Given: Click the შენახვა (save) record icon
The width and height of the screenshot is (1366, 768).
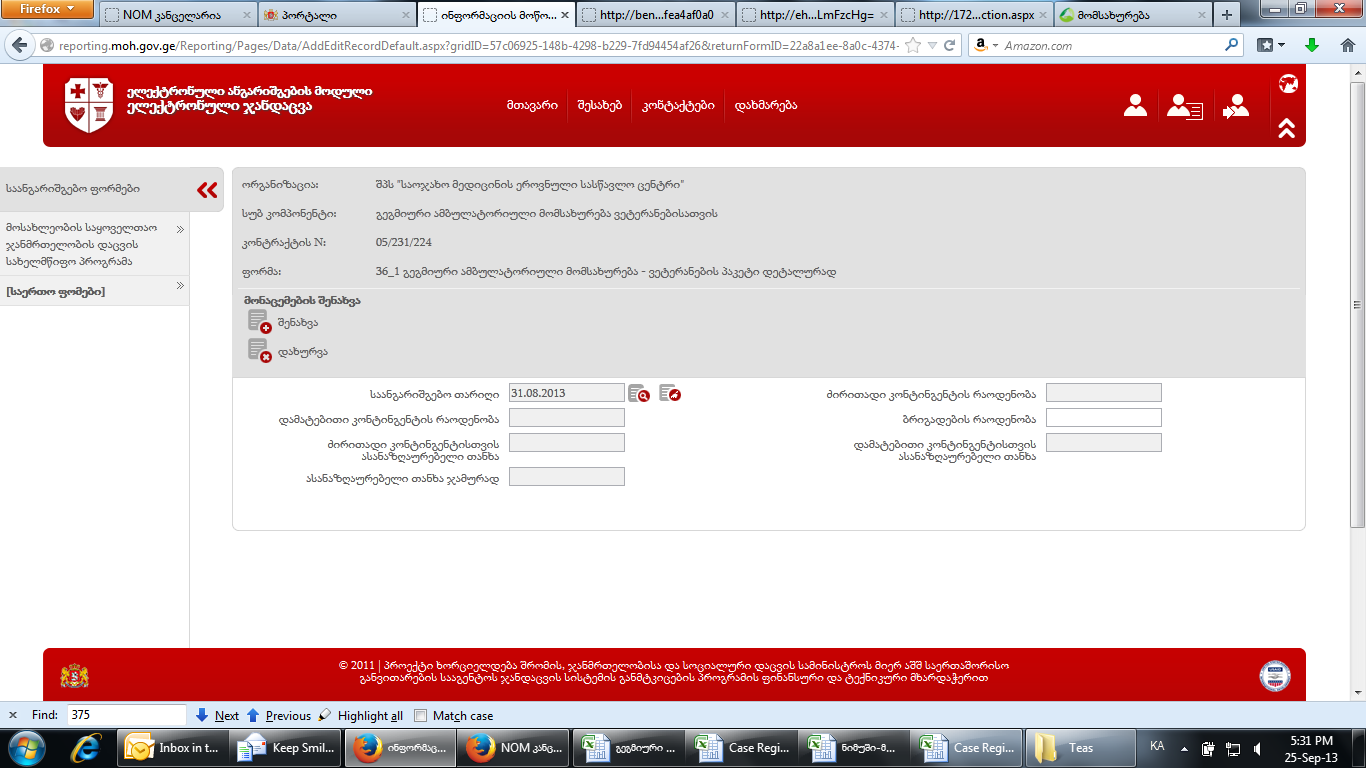Looking at the screenshot, I should [x=259, y=322].
